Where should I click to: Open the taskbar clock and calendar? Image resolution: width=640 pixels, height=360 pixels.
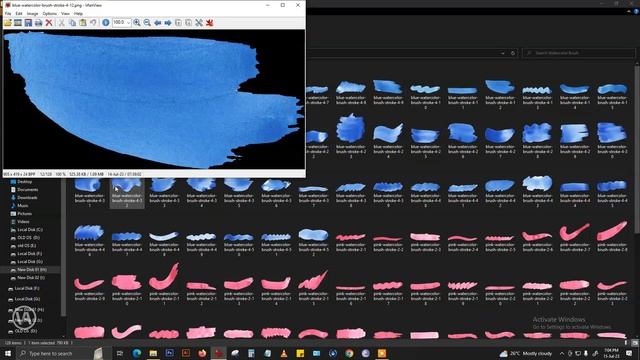pyautogui.click(x=611, y=353)
